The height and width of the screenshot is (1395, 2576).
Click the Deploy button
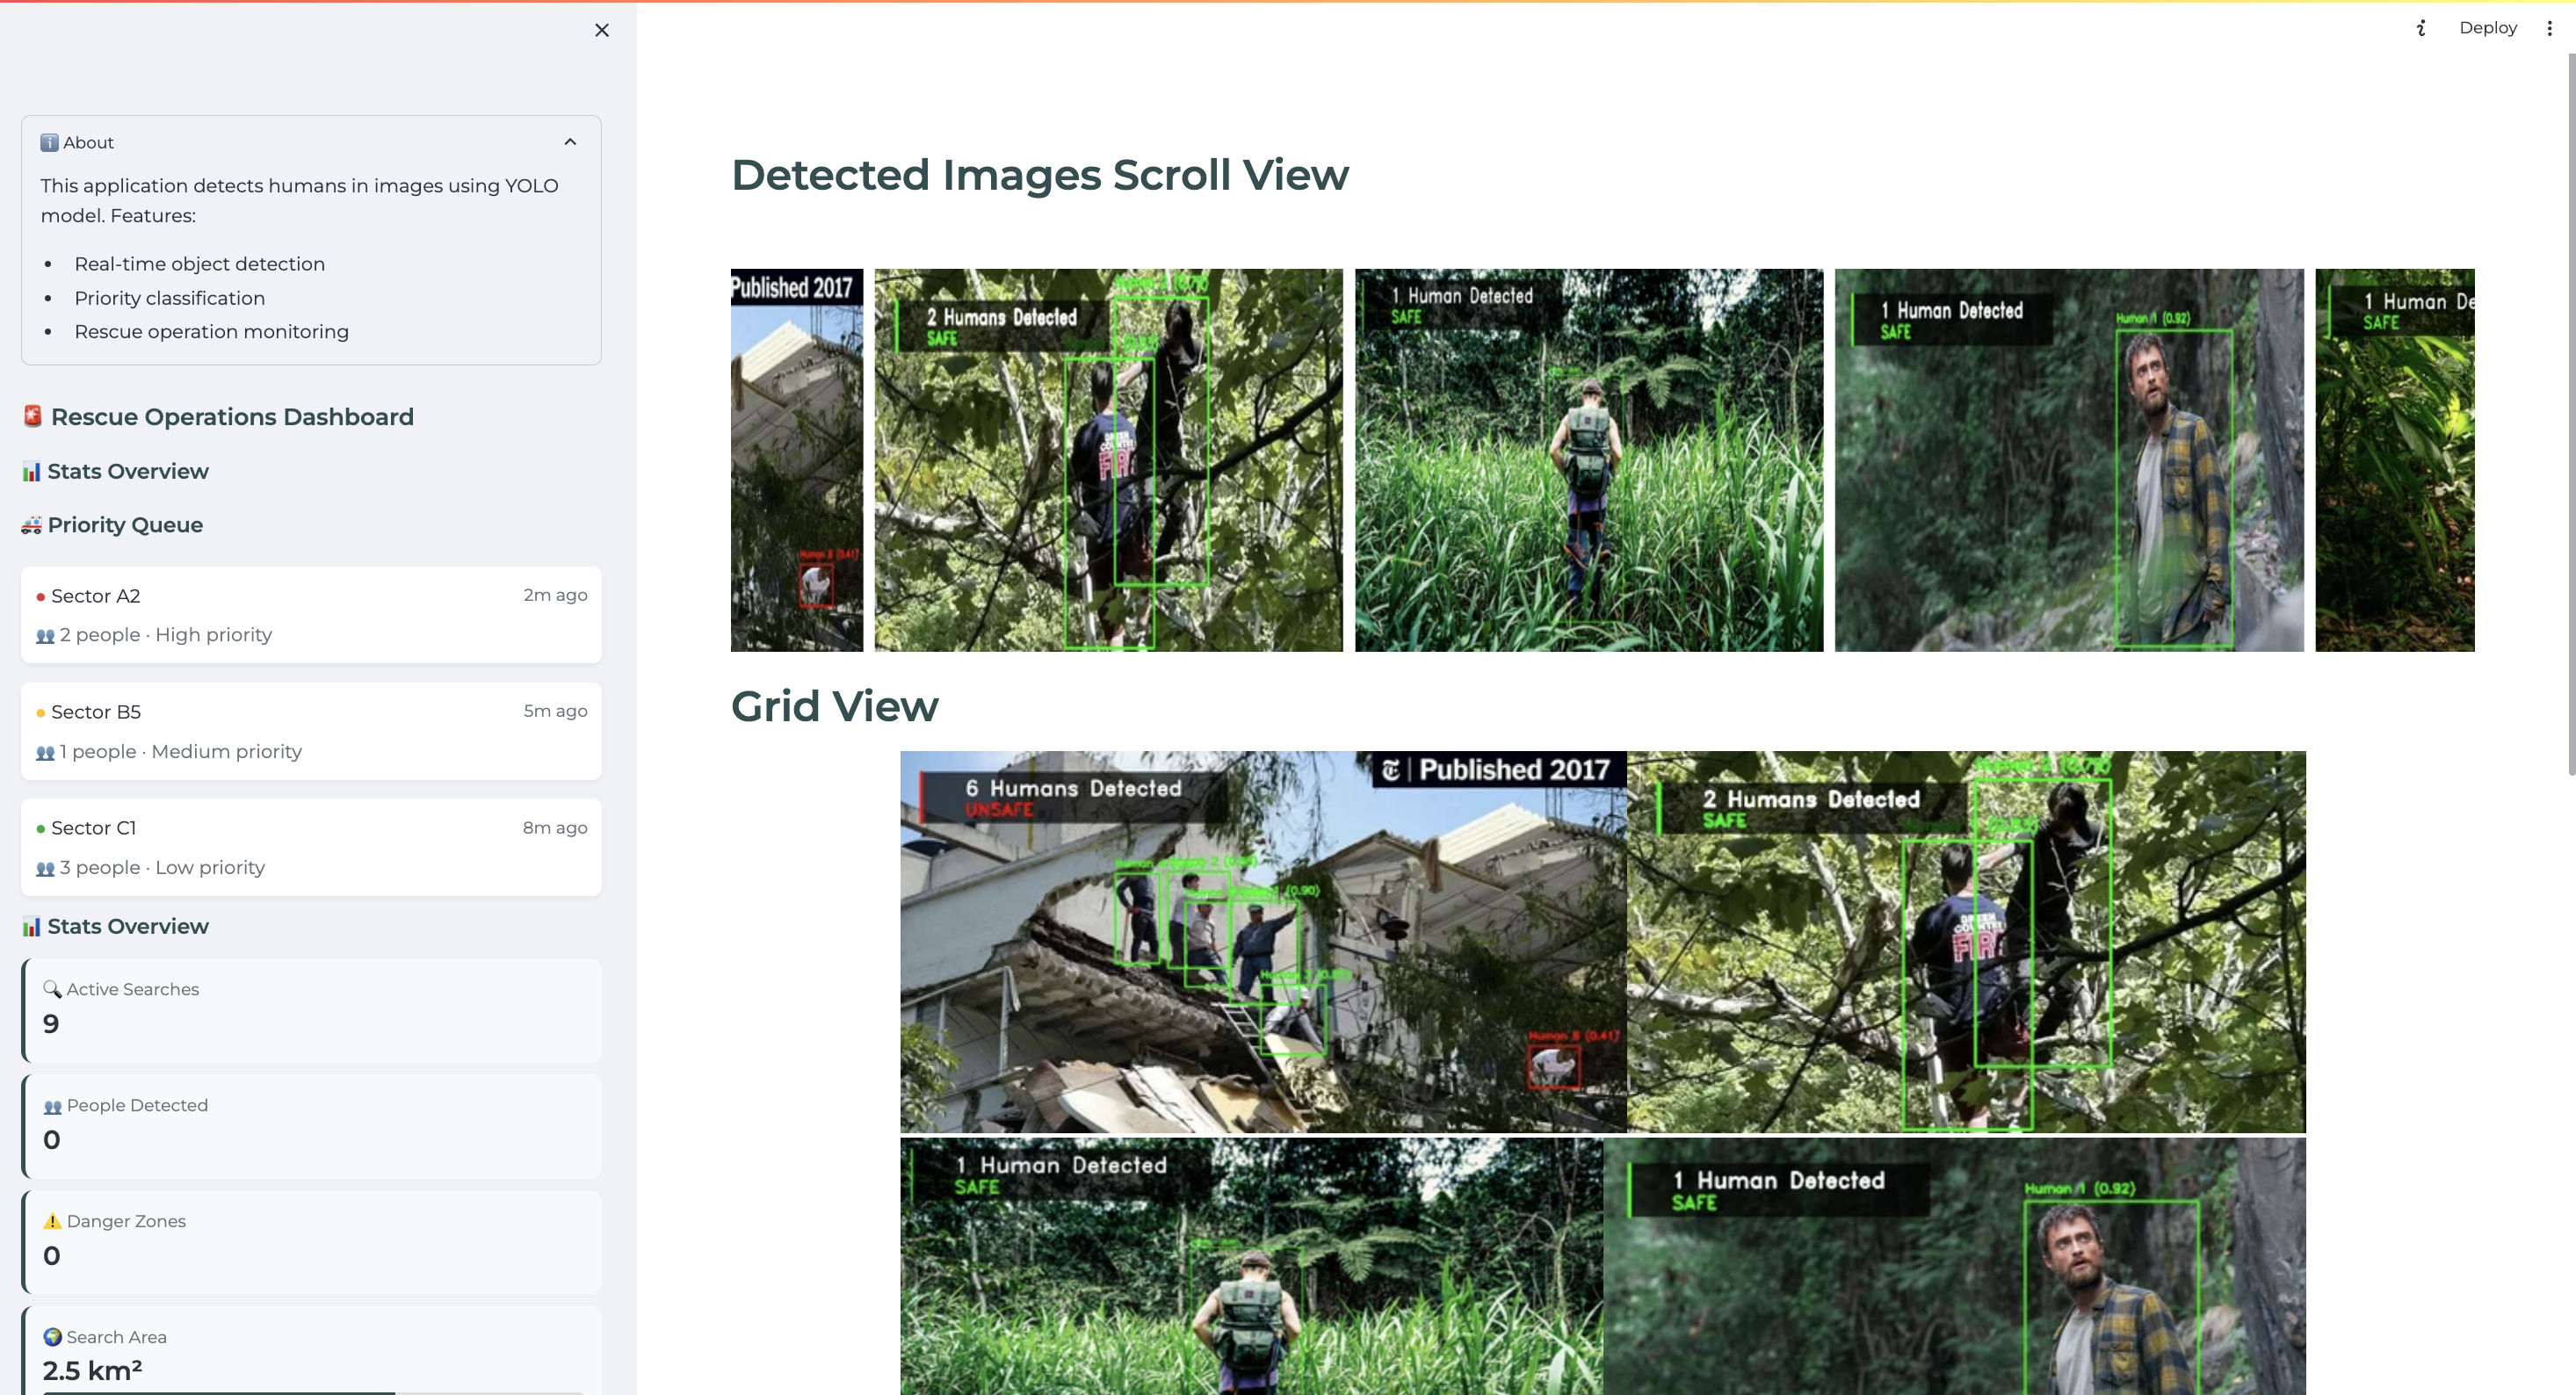2487,28
